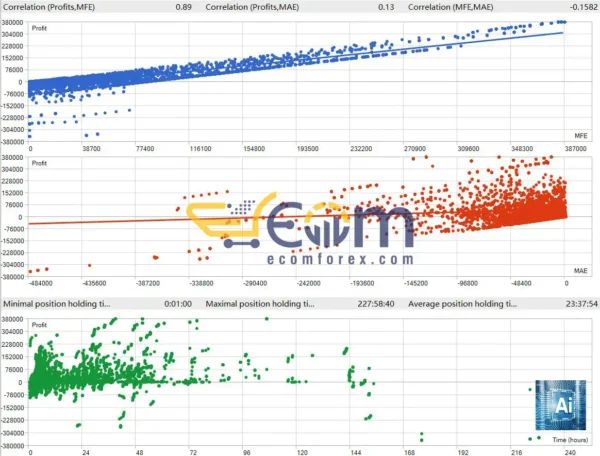Click the 144 hours tick on time axis
600x456 pixels.
pyautogui.click(x=356, y=453)
